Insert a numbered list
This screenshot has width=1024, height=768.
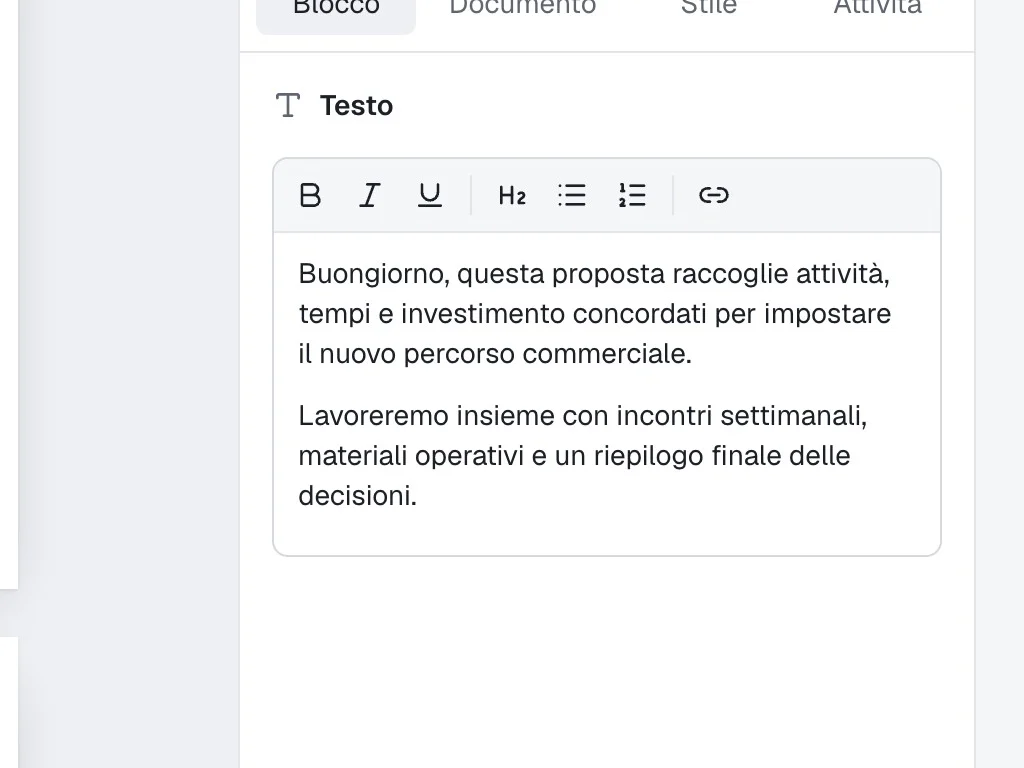click(x=632, y=195)
